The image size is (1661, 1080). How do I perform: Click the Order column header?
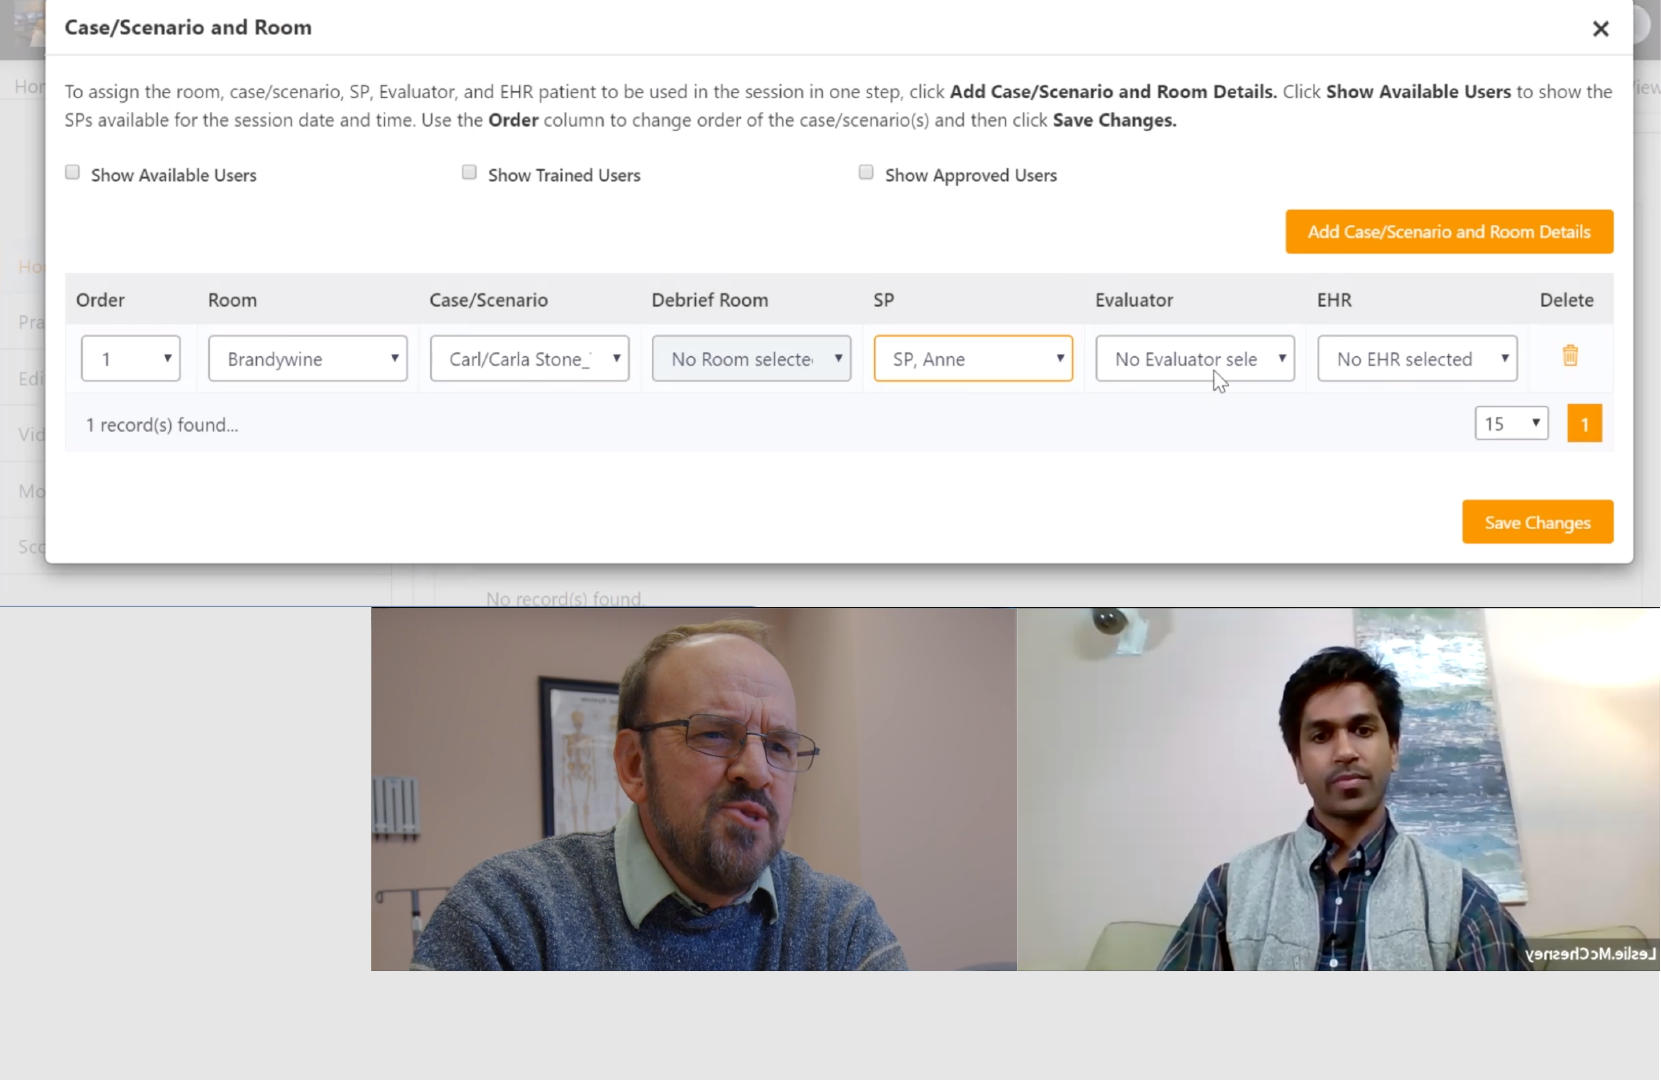[100, 300]
